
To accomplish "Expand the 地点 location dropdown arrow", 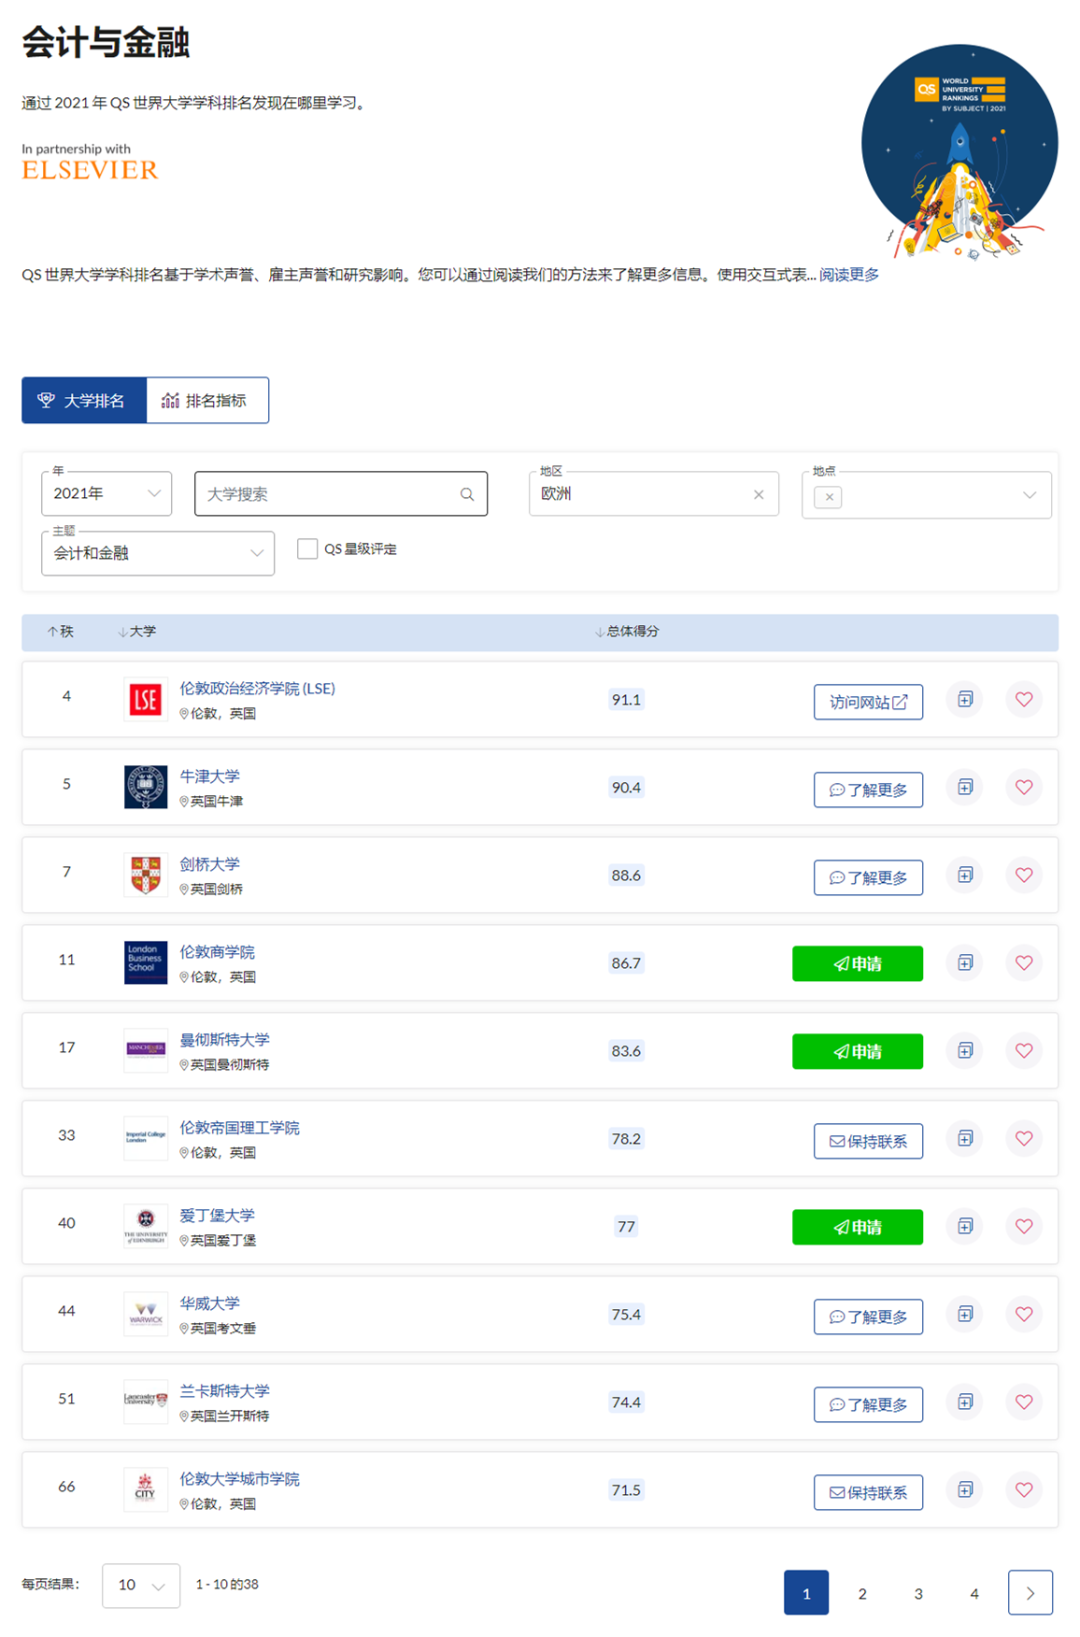I will (x=1029, y=495).
